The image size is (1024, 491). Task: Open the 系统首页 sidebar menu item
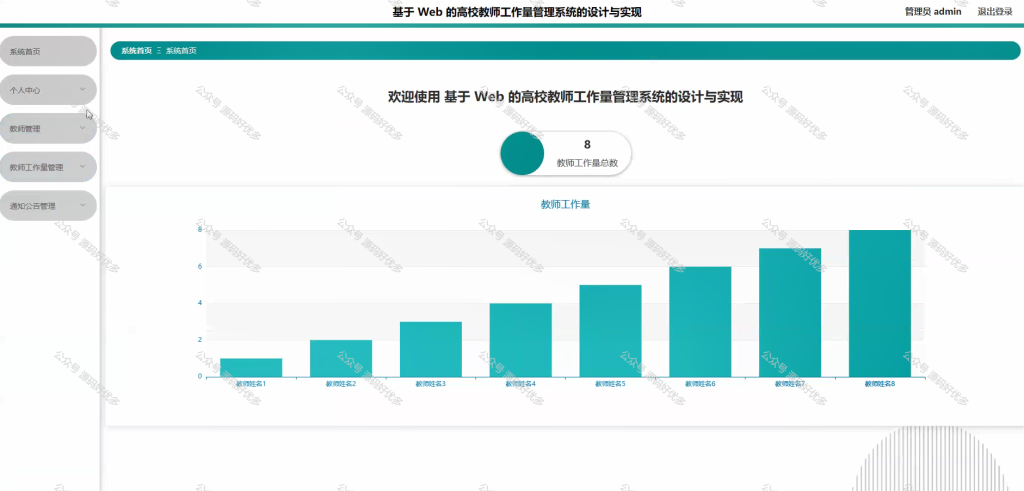pyautogui.click(x=48, y=52)
